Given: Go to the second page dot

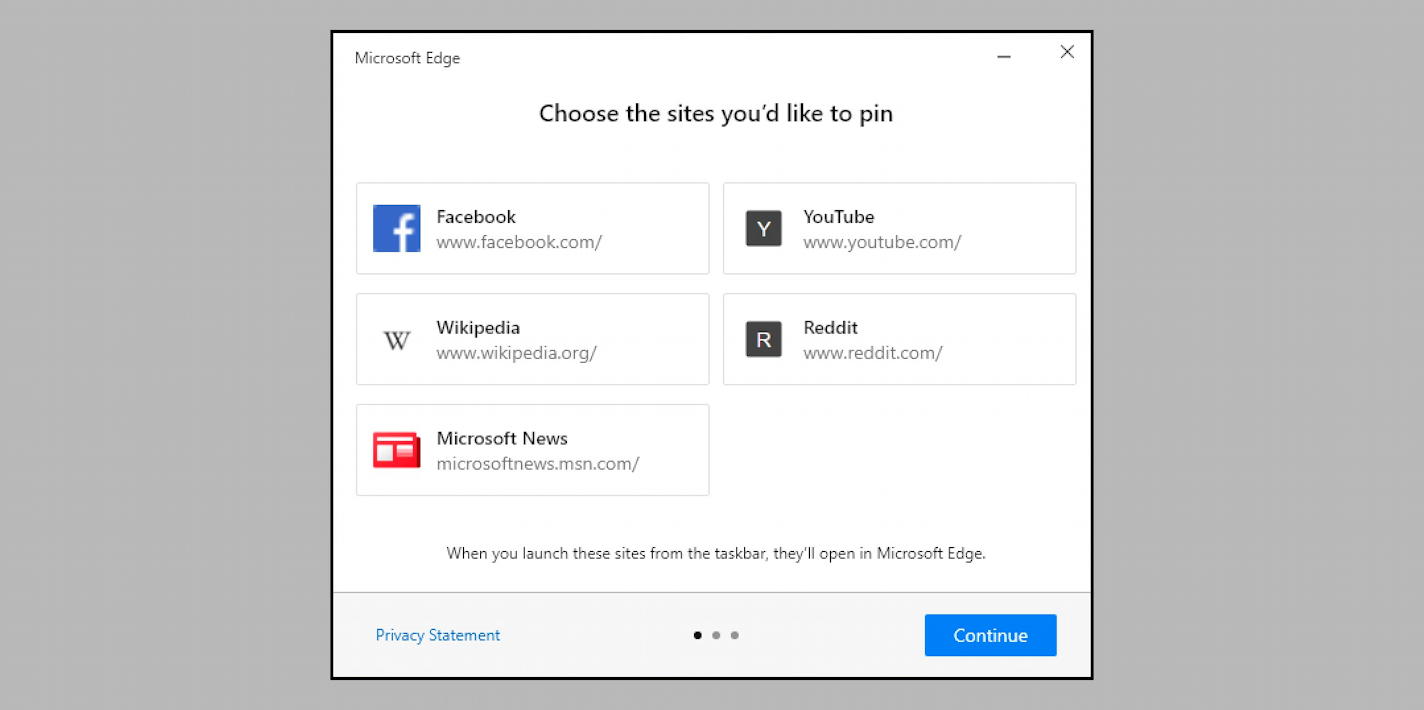Looking at the screenshot, I should [716, 635].
